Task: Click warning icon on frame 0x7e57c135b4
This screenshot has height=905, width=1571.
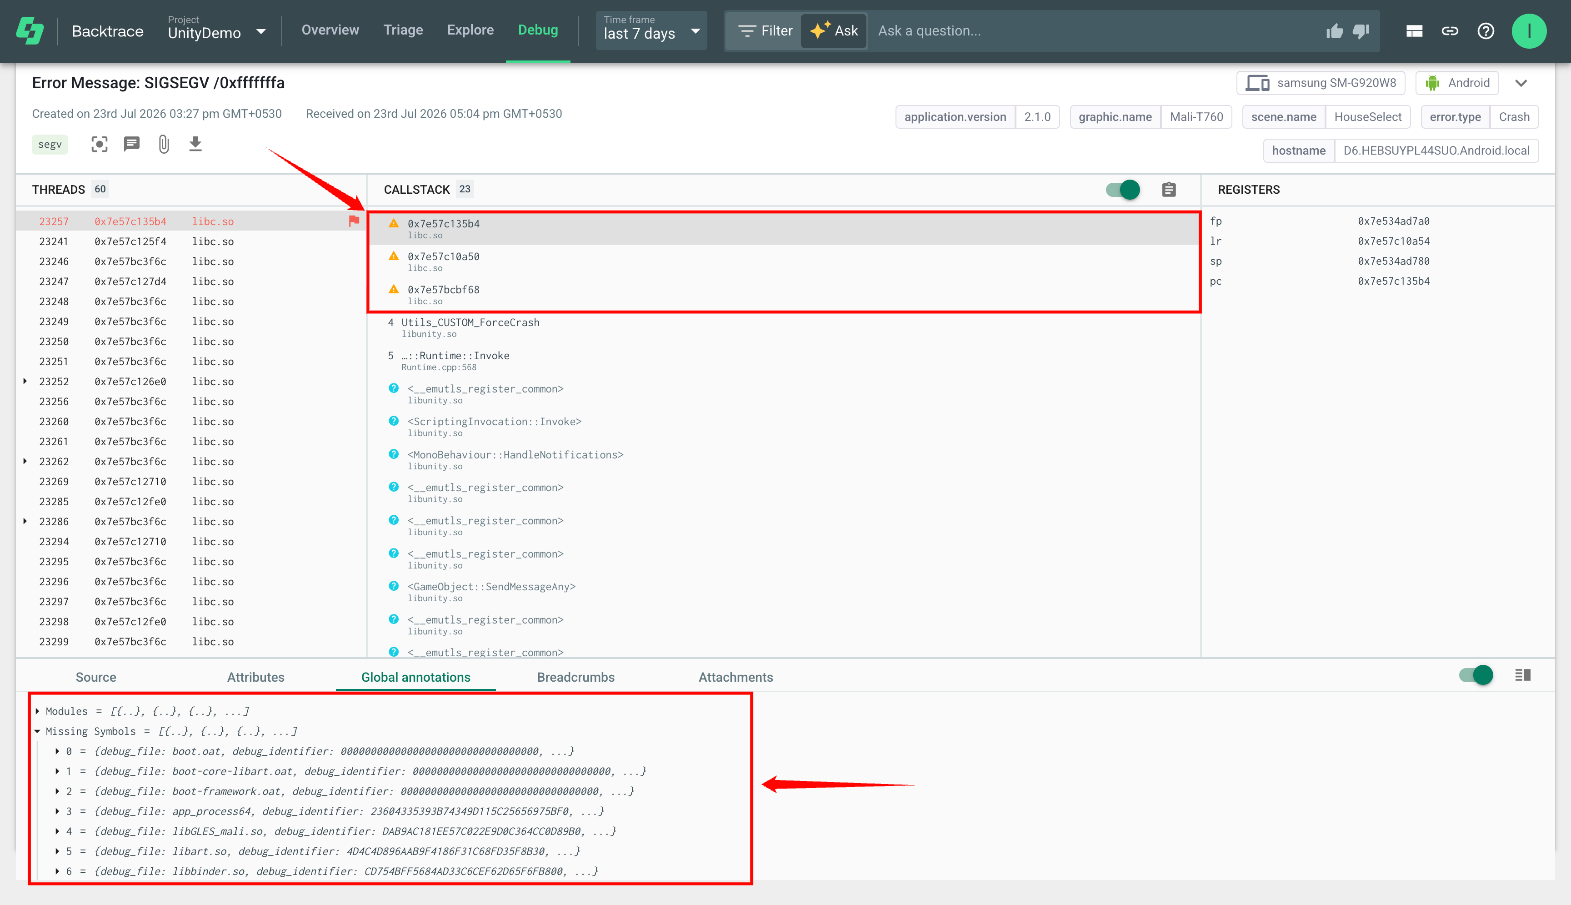Action: point(394,223)
